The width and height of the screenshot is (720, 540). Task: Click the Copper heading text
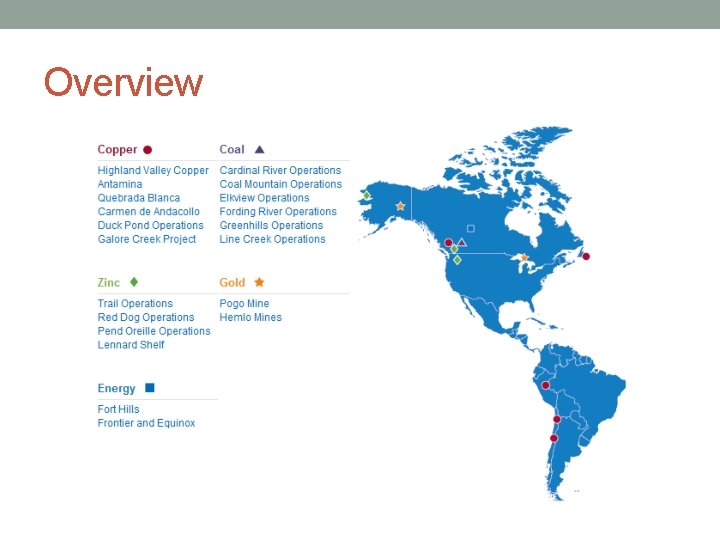point(117,150)
